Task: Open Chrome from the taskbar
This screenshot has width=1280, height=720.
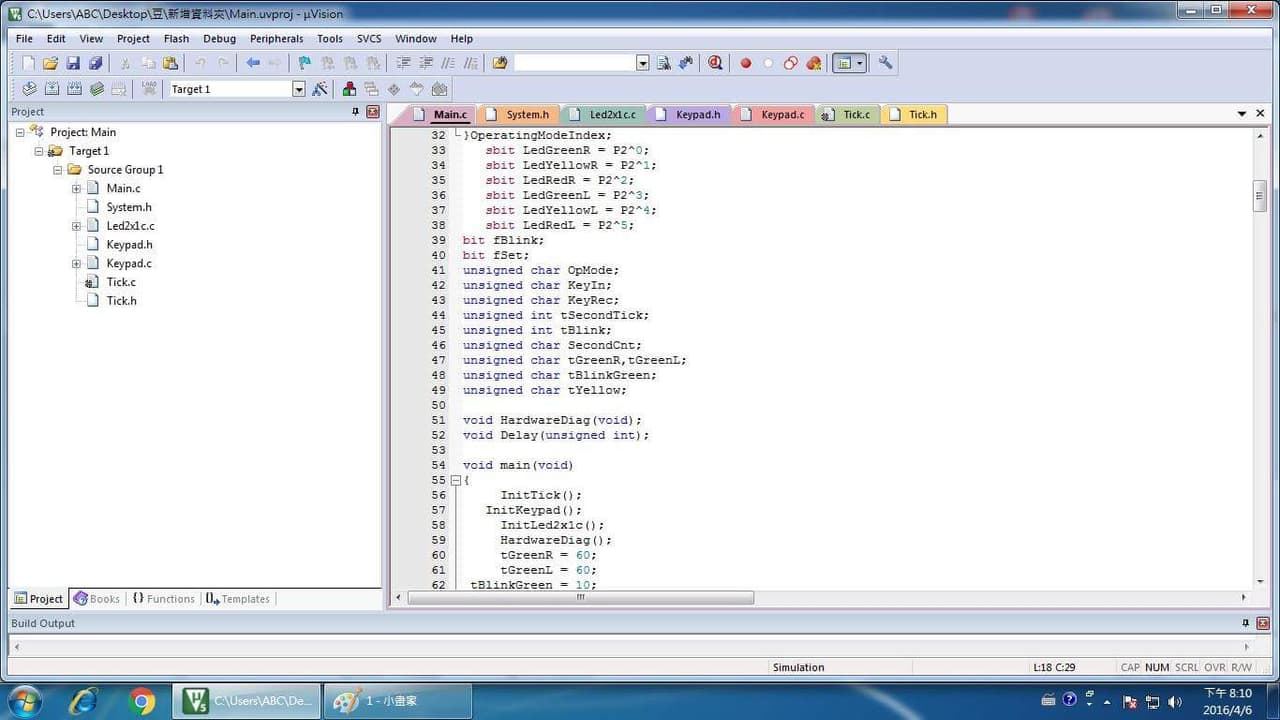Action: (142, 701)
